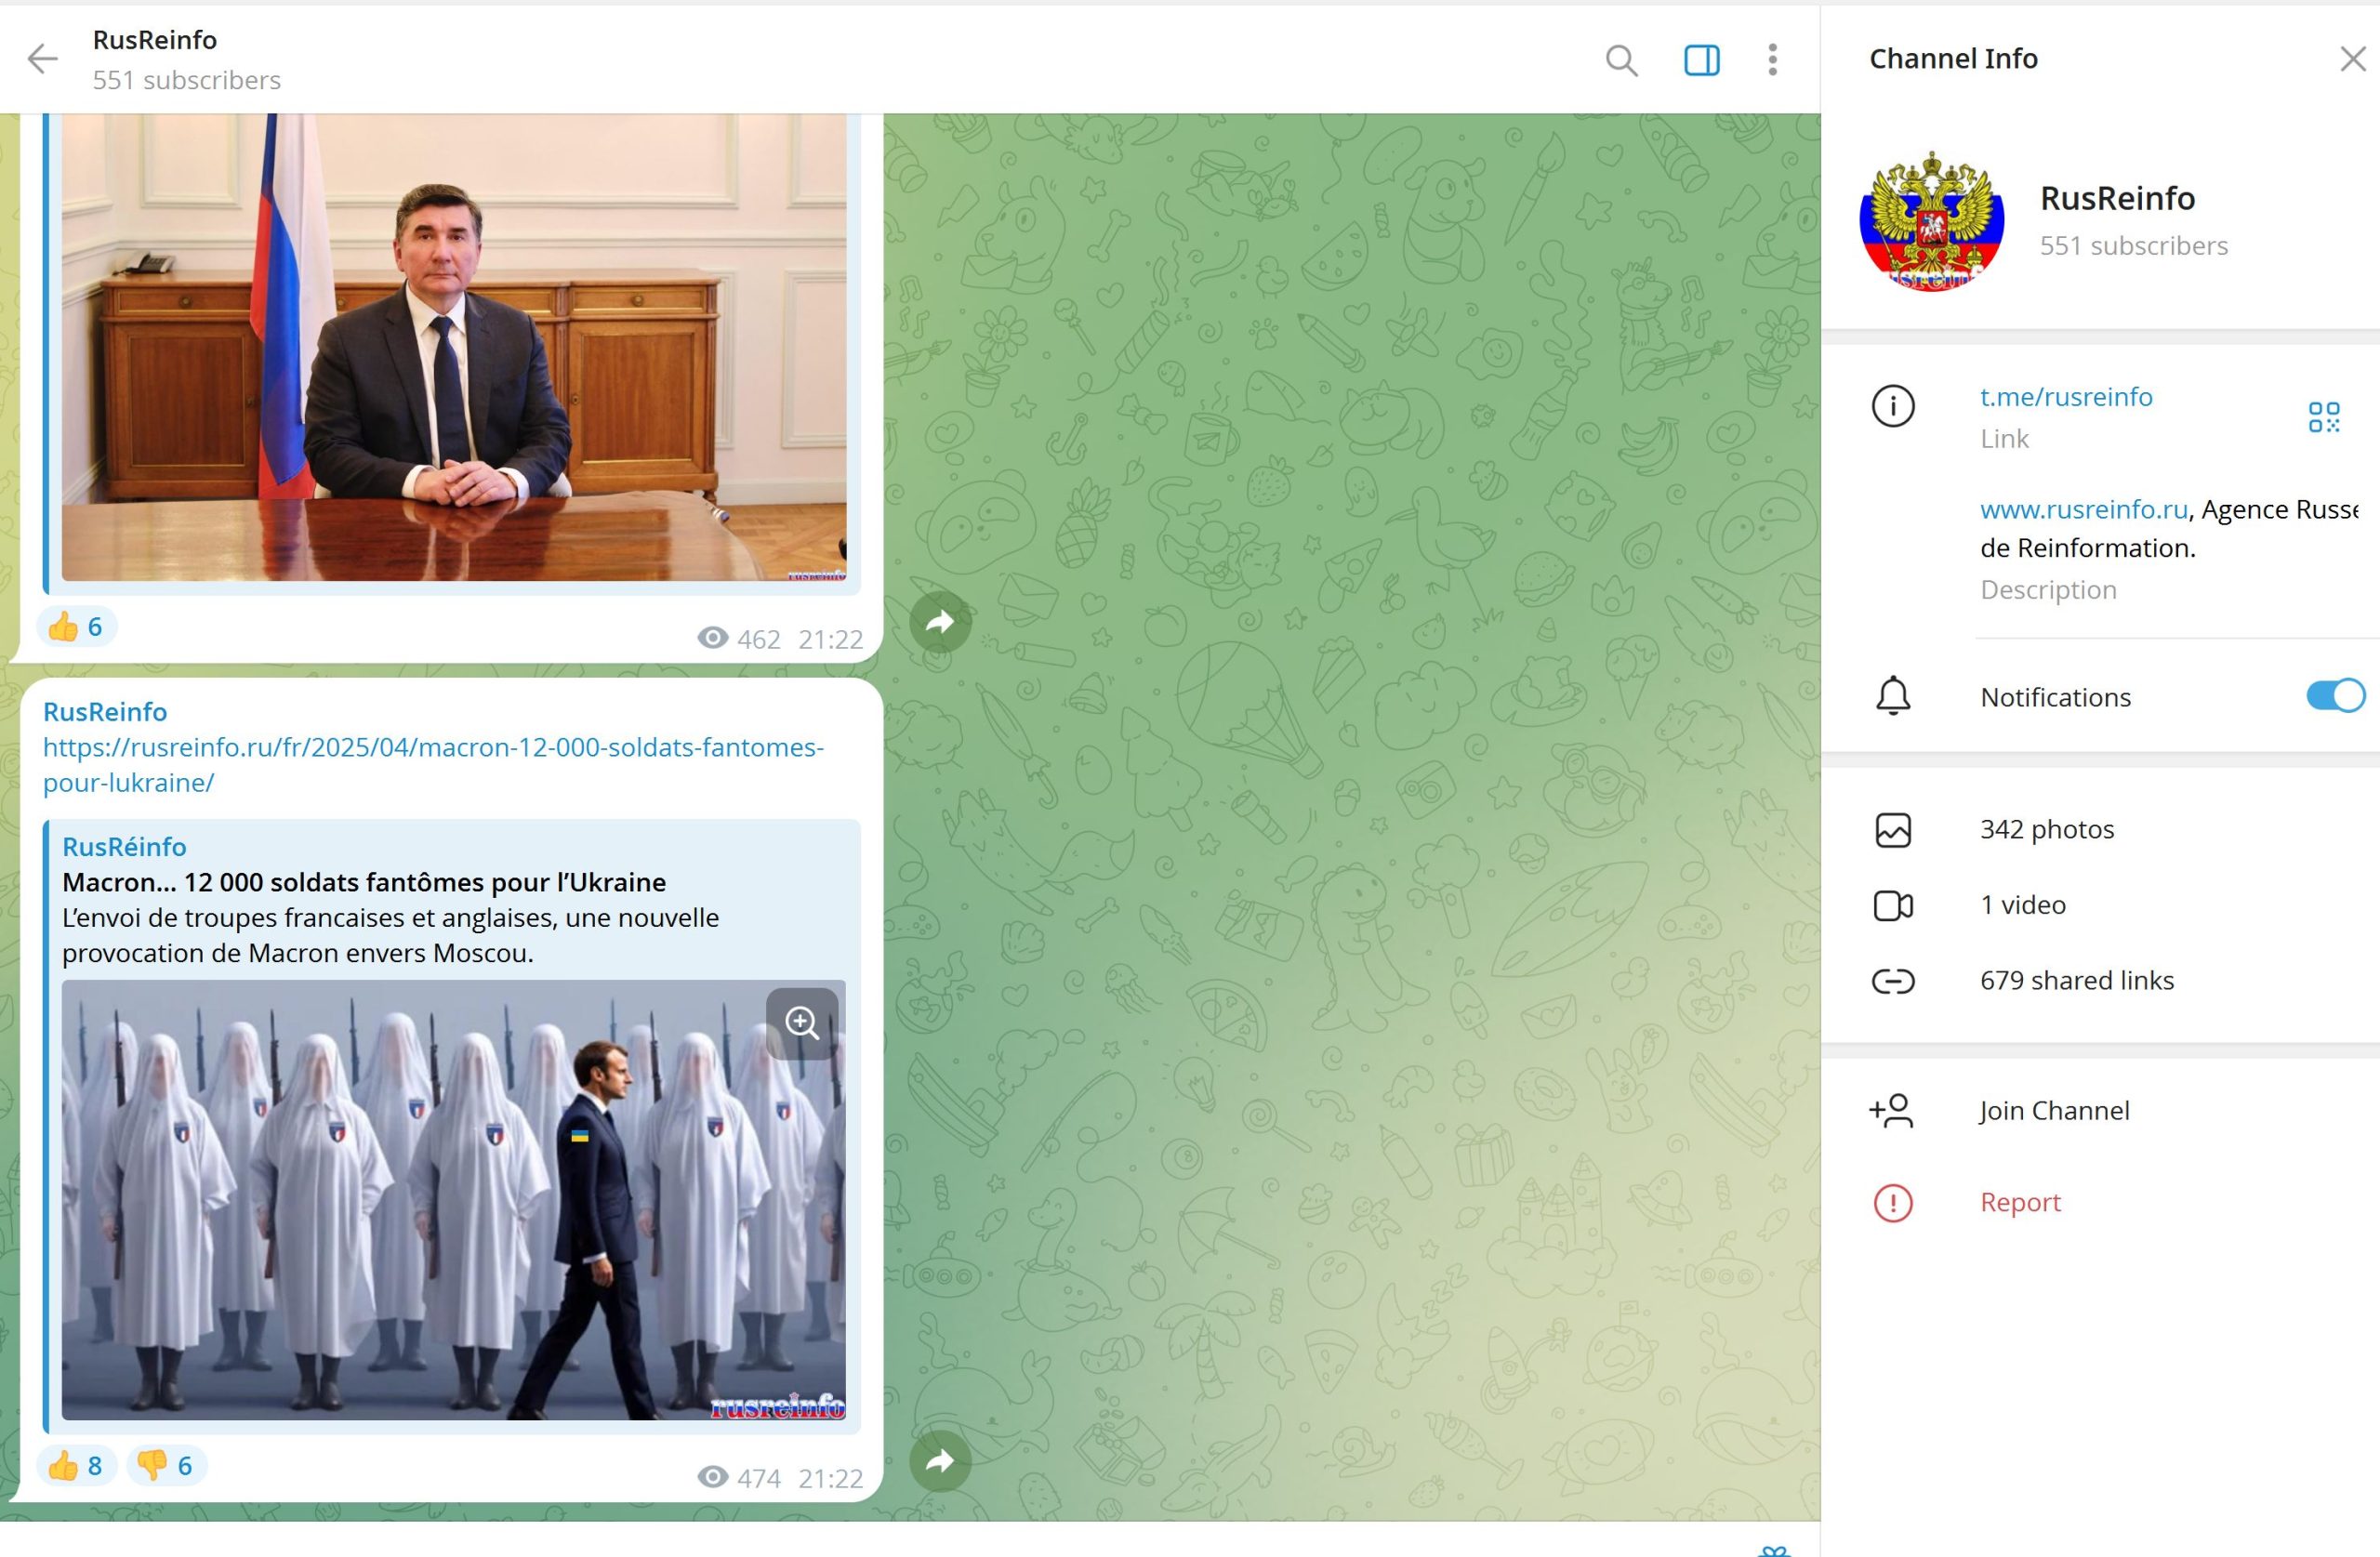The width and height of the screenshot is (2380, 1557).
Task: Open the macron-12-000-soldats-fantomes article URL
Action: coord(433,765)
